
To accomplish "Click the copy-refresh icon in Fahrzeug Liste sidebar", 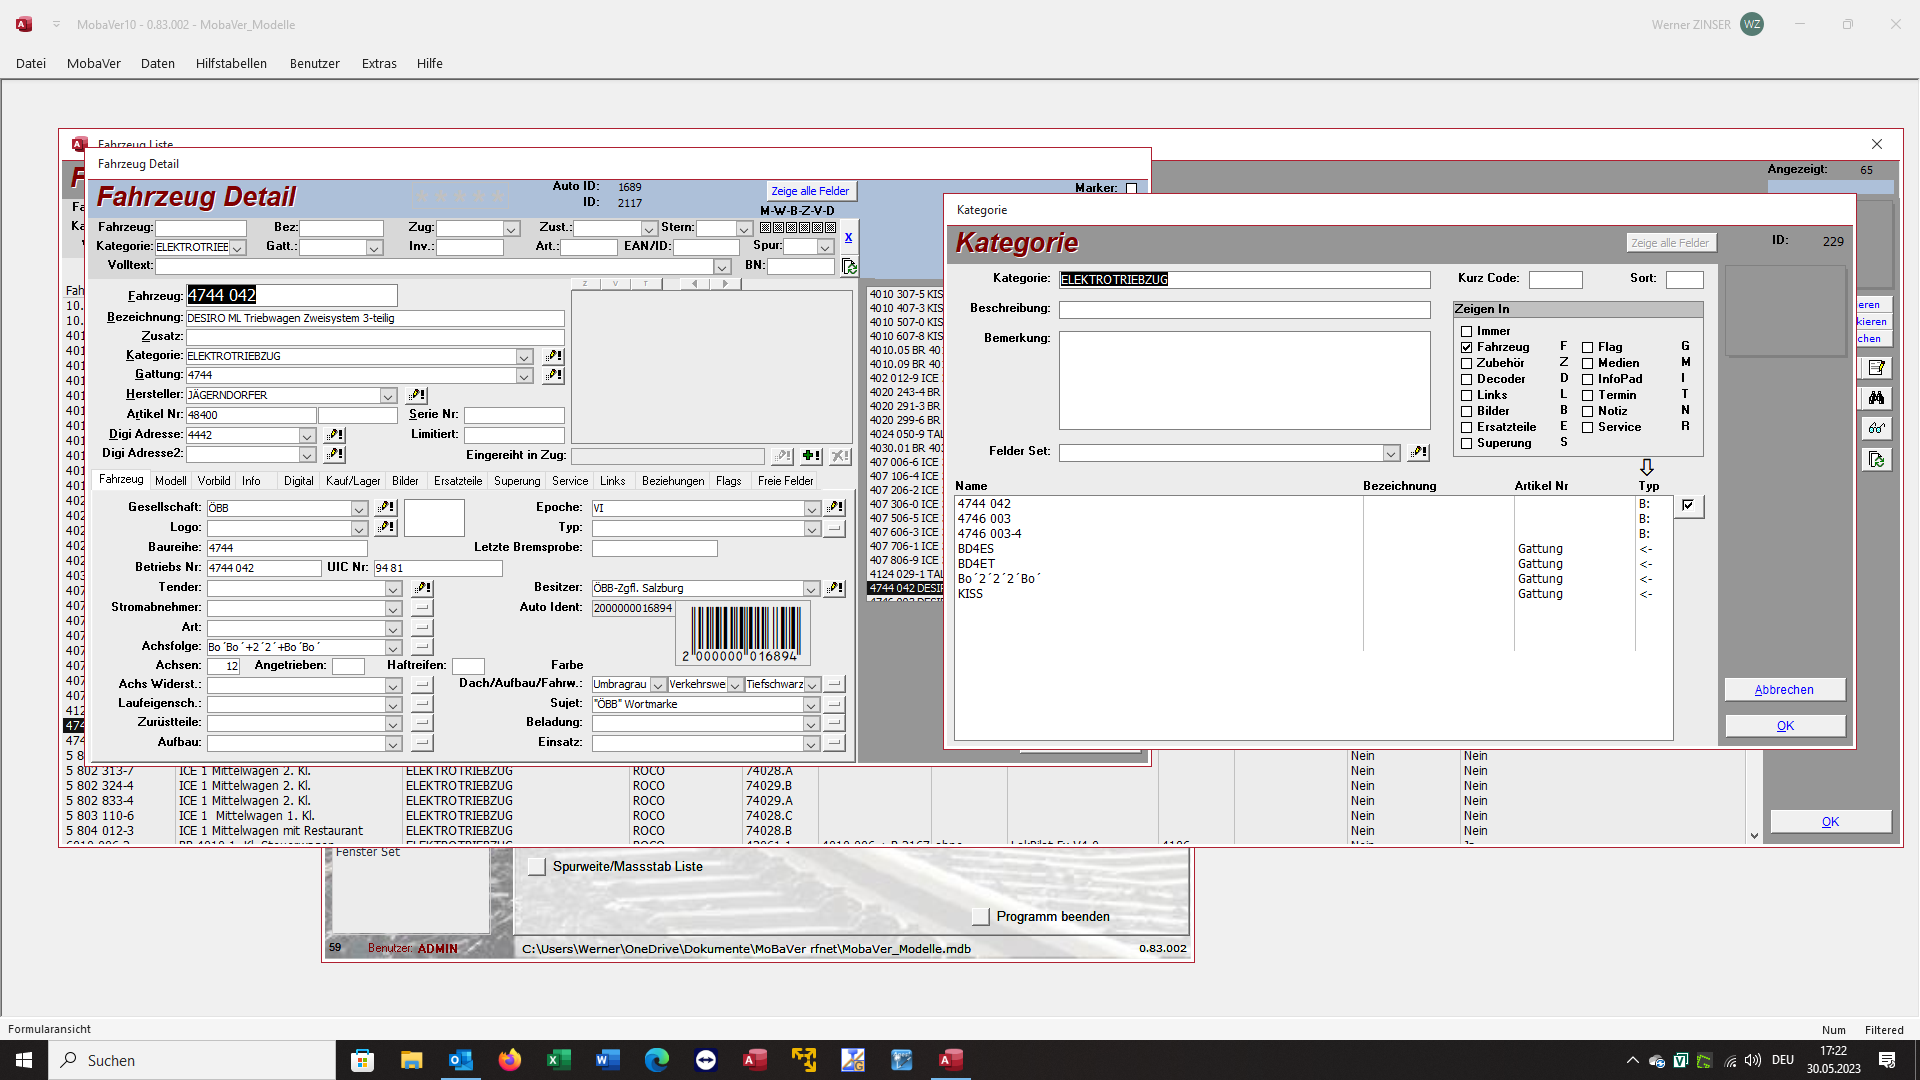I will point(1876,460).
